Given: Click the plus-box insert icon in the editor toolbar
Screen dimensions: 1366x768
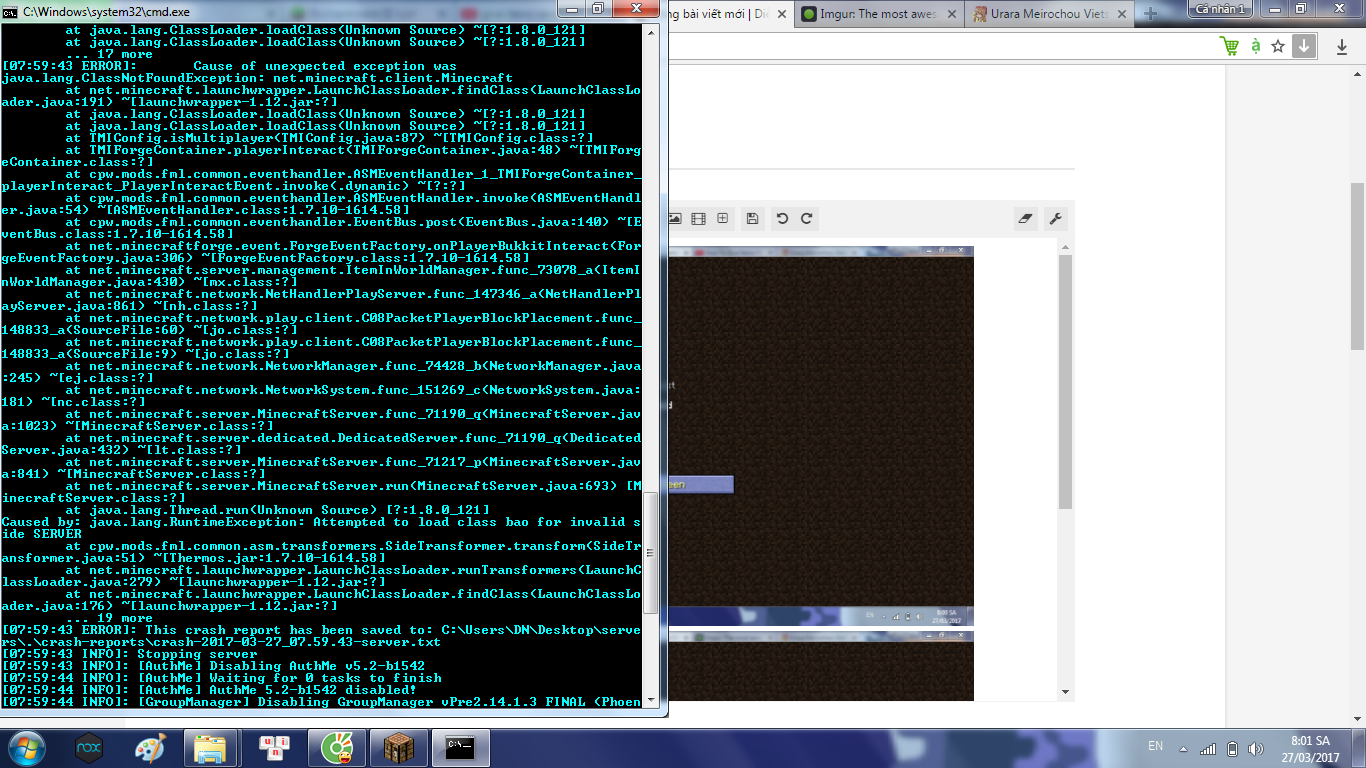Looking at the screenshot, I should pos(723,218).
